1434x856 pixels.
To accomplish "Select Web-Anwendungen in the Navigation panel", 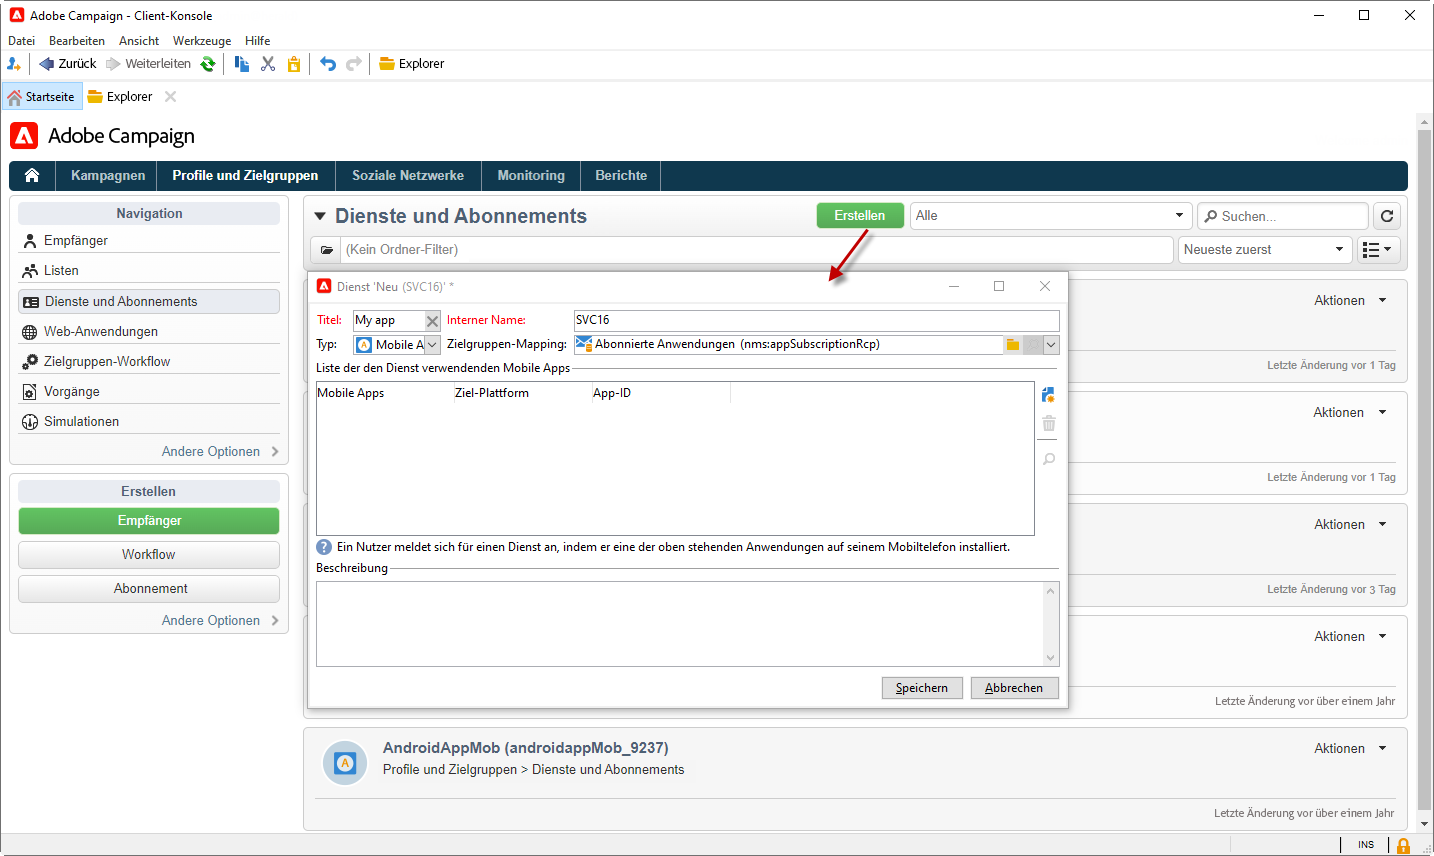I will coord(149,331).
